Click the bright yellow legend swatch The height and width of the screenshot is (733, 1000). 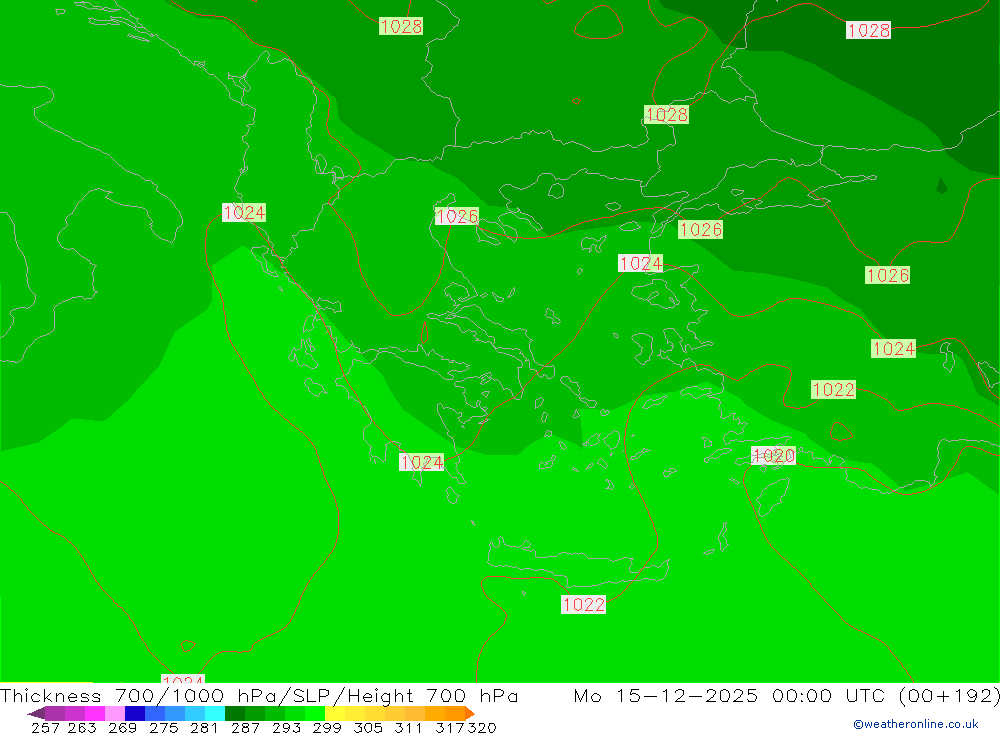tap(335, 713)
